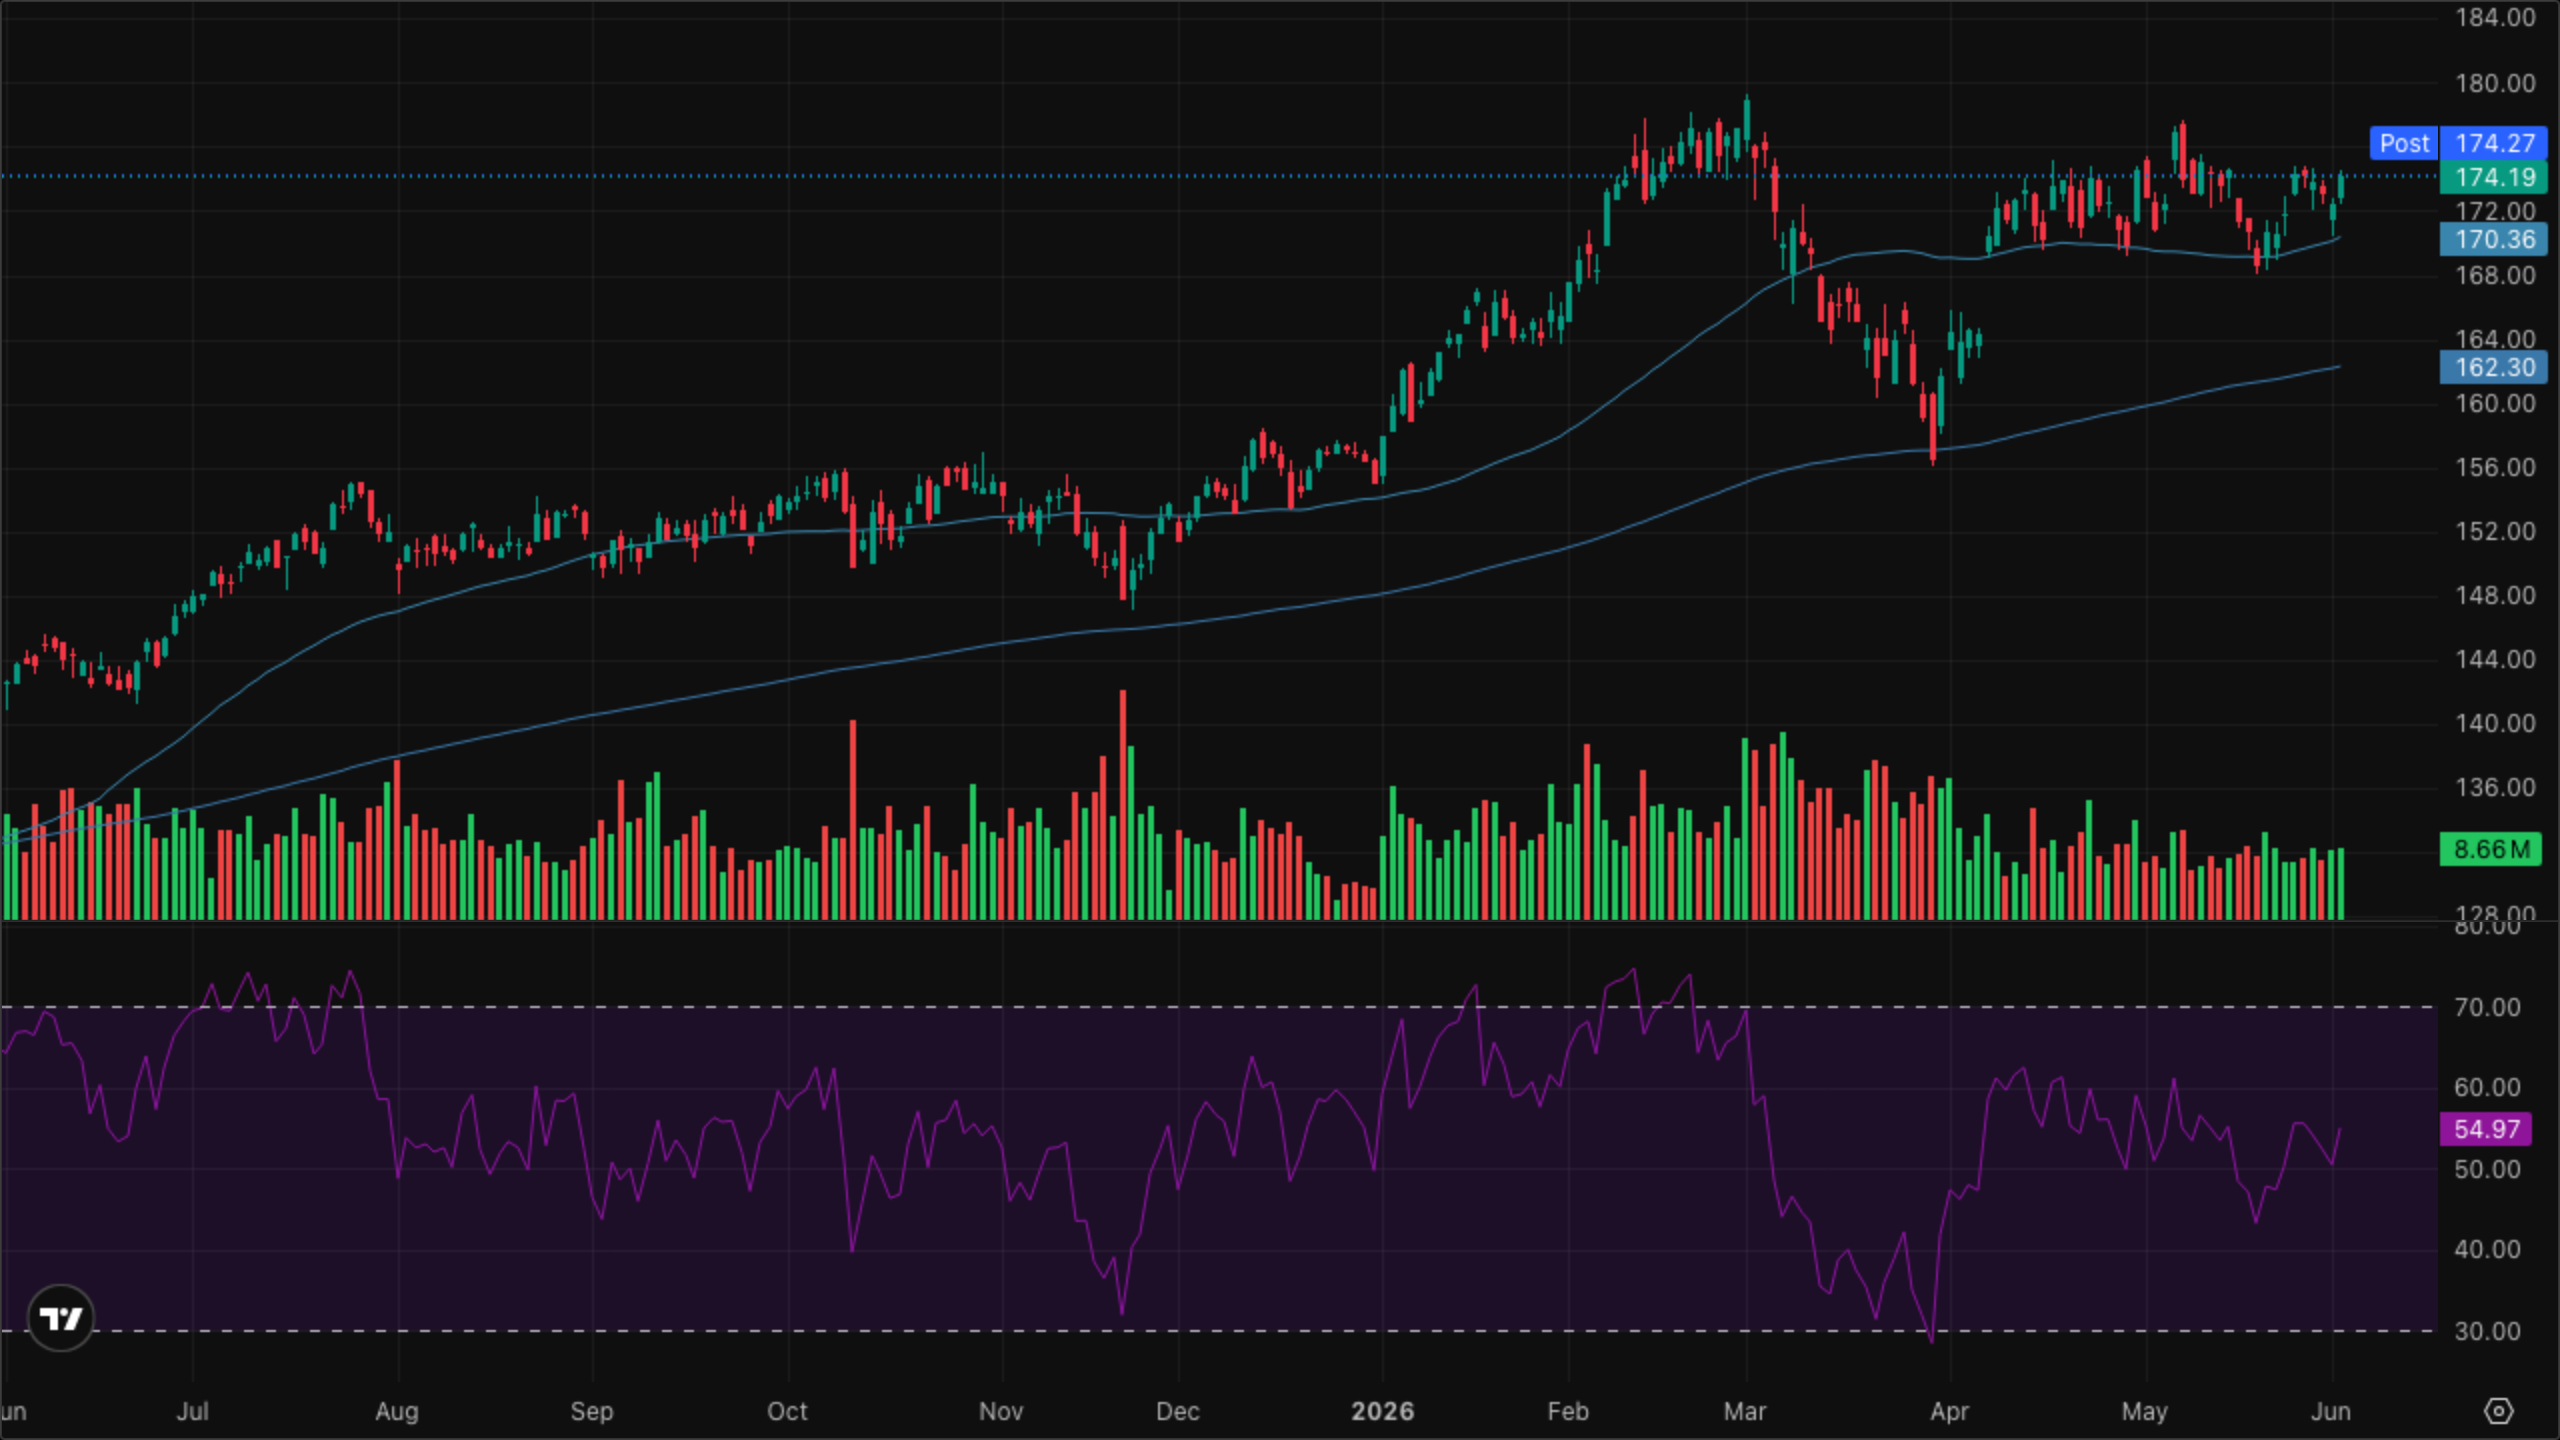This screenshot has height=1440, width=2560.
Task: Click the Jun date label at right
Action: [x=2331, y=1411]
